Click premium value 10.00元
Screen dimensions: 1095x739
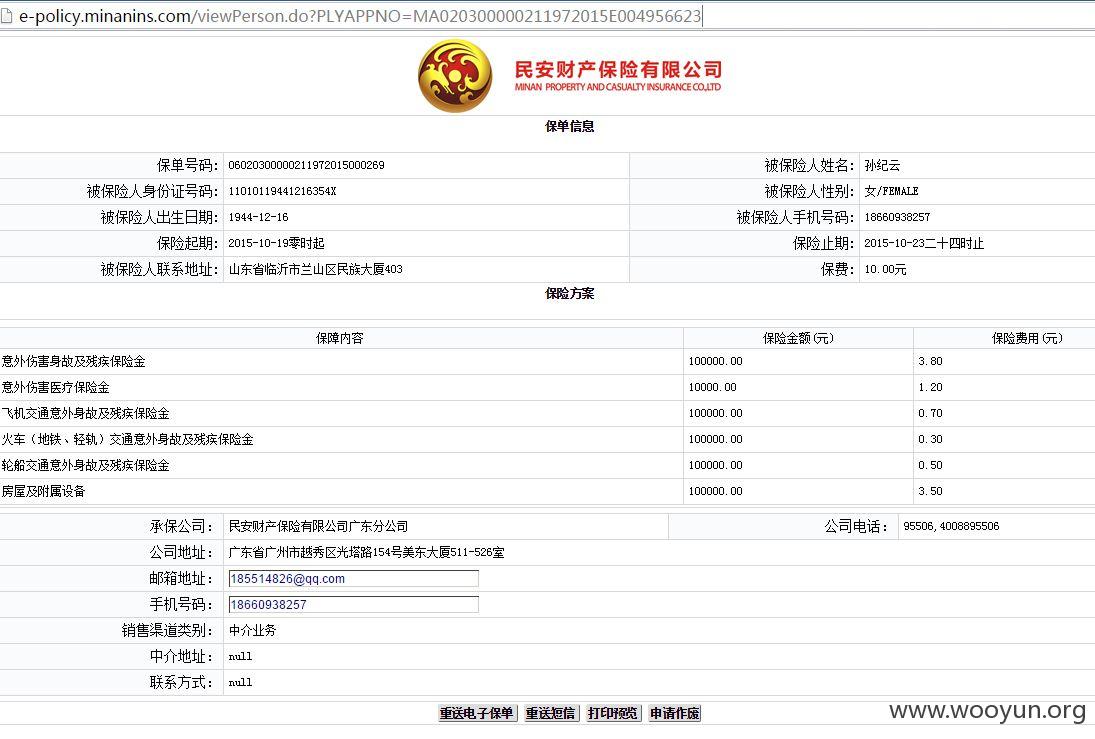coord(885,270)
